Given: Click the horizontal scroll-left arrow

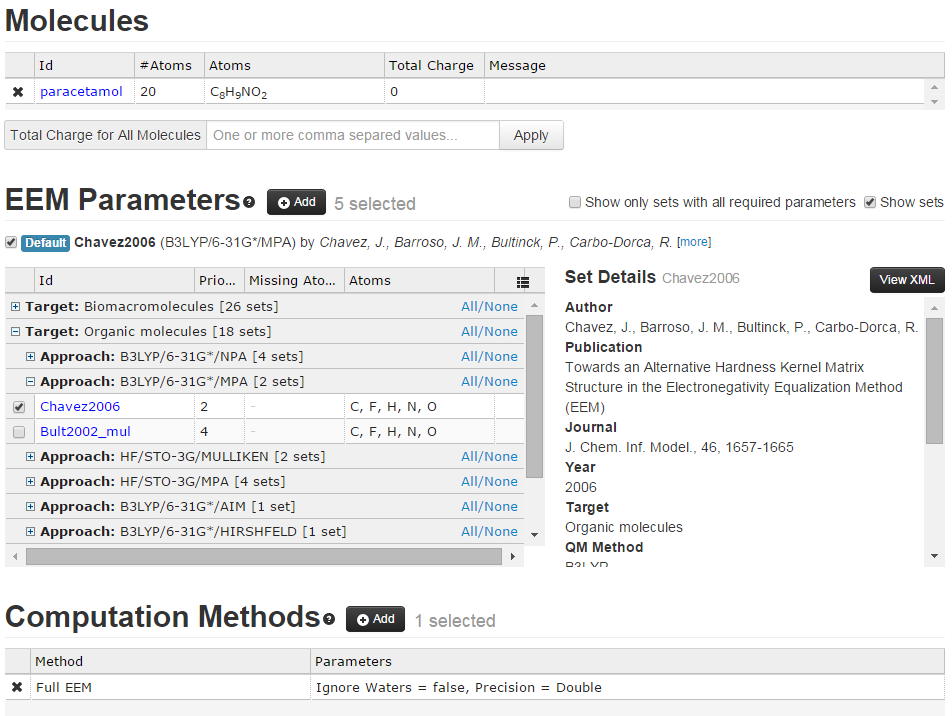Looking at the screenshot, I should [15, 556].
